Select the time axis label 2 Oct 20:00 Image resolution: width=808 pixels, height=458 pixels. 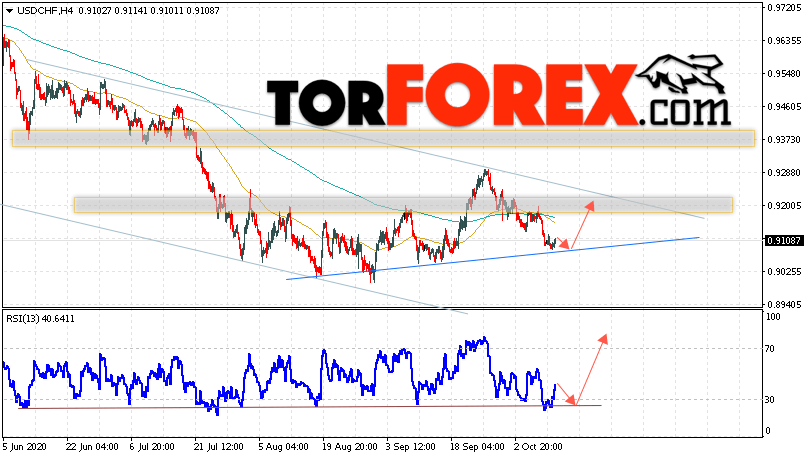pos(538,446)
